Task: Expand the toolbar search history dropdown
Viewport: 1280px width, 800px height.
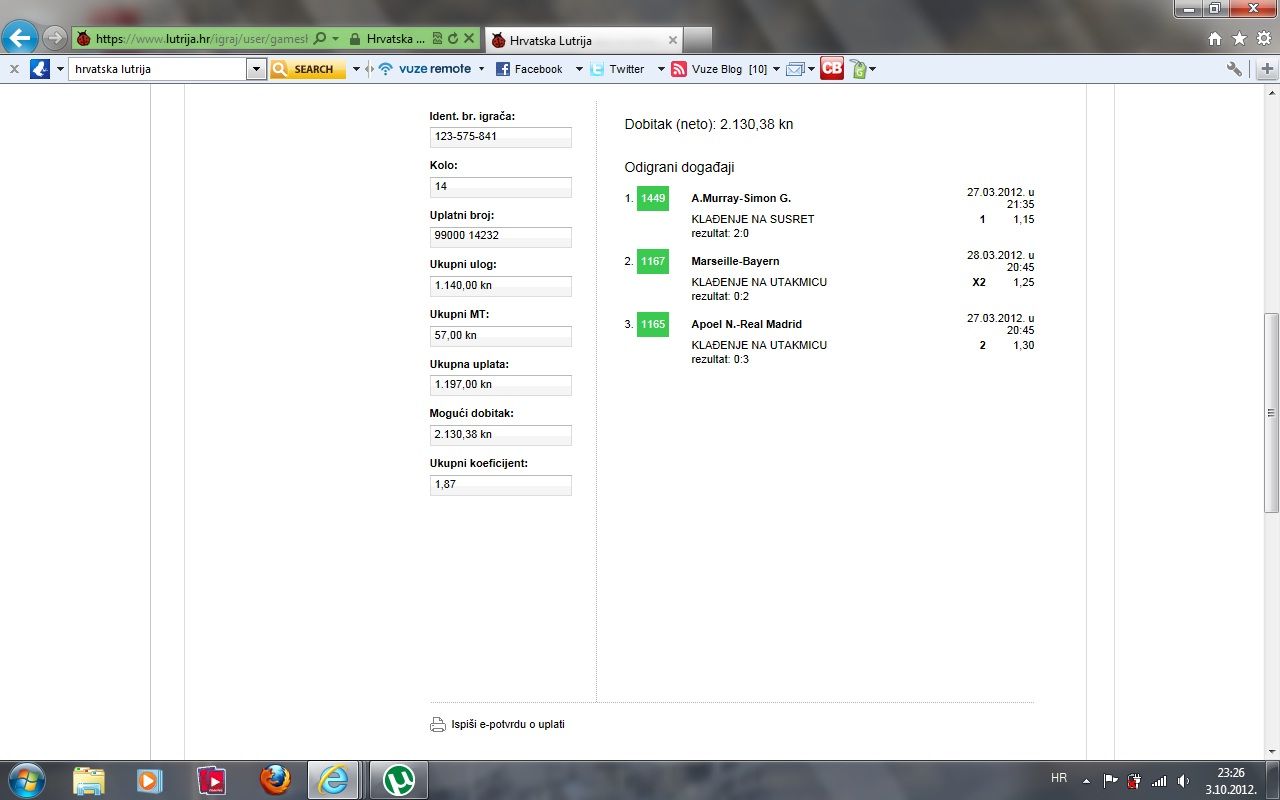Action: coord(256,69)
